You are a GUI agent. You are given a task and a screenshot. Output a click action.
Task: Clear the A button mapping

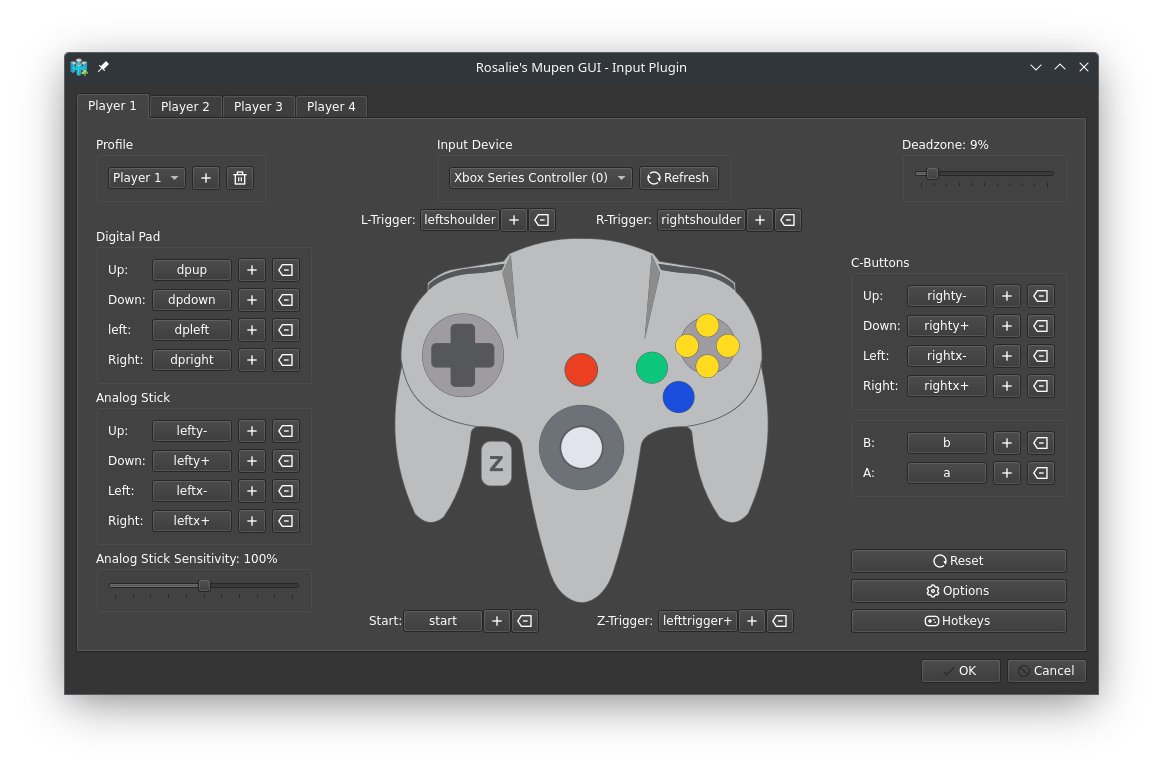(1041, 473)
